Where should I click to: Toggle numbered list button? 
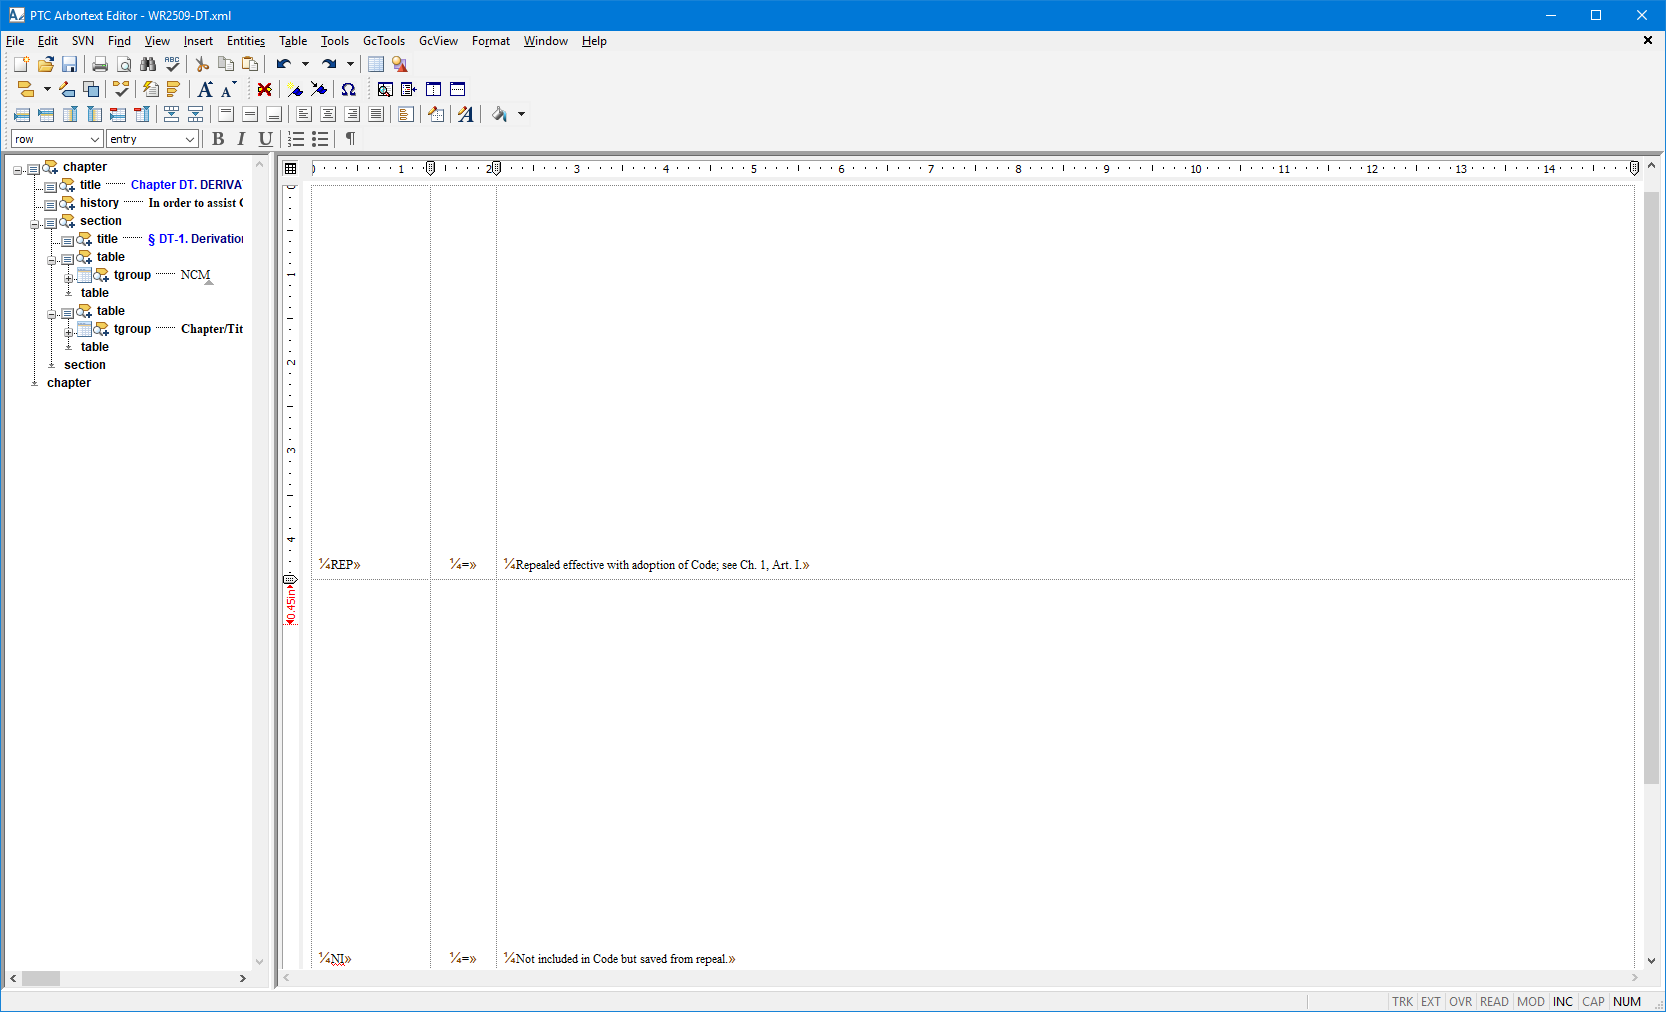pyautogui.click(x=296, y=139)
